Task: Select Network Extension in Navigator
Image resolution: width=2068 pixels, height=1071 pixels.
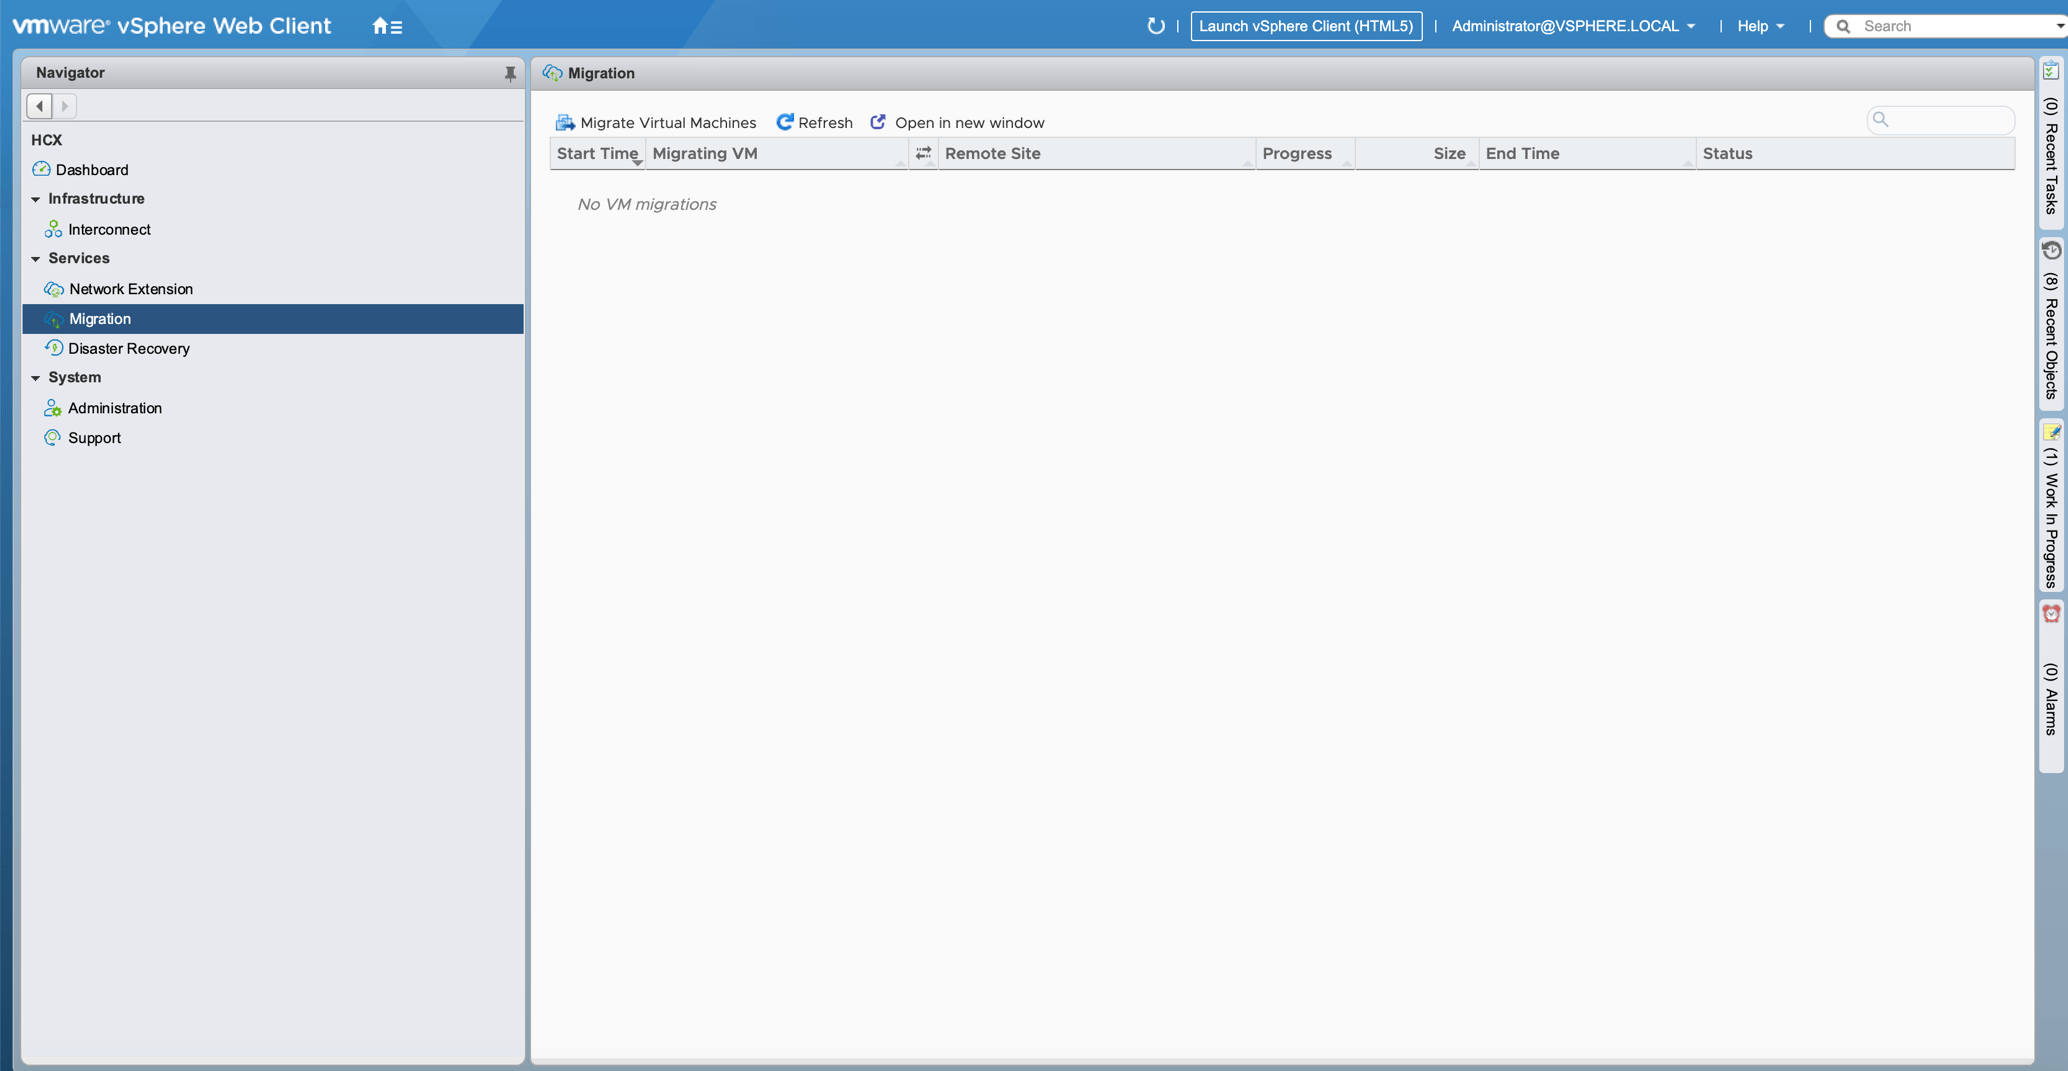Action: pyautogui.click(x=130, y=289)
